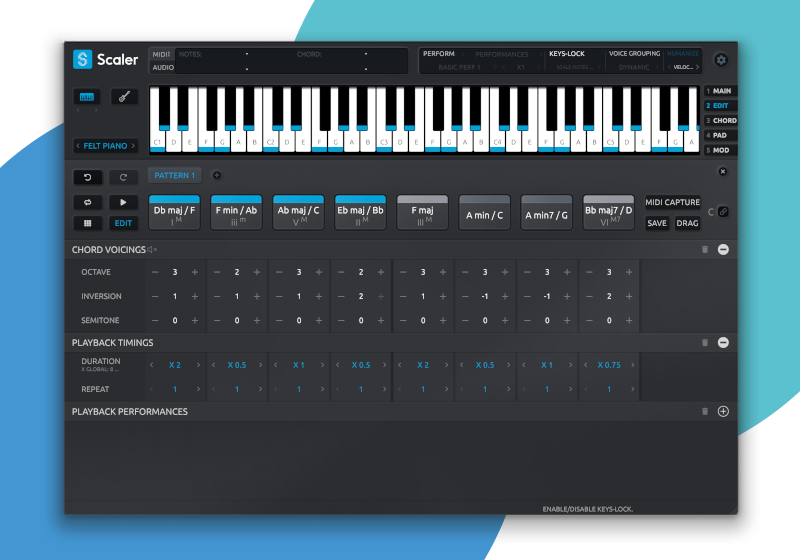Select the Db maj / F chord pad

174,212
